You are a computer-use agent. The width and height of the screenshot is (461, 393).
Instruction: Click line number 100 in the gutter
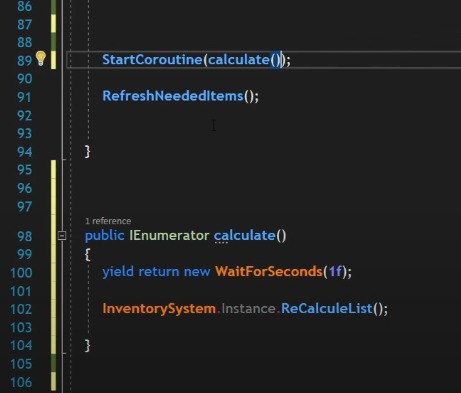click(21, 273)
